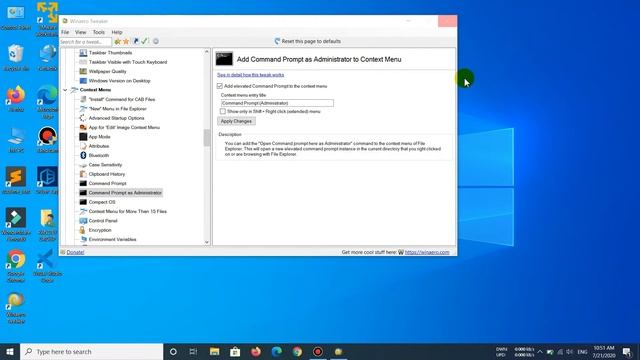Show hidden tray icons chevron
The height and width of the screenshot is (360, 640).
pyautogui.click(x=540, y=352)
